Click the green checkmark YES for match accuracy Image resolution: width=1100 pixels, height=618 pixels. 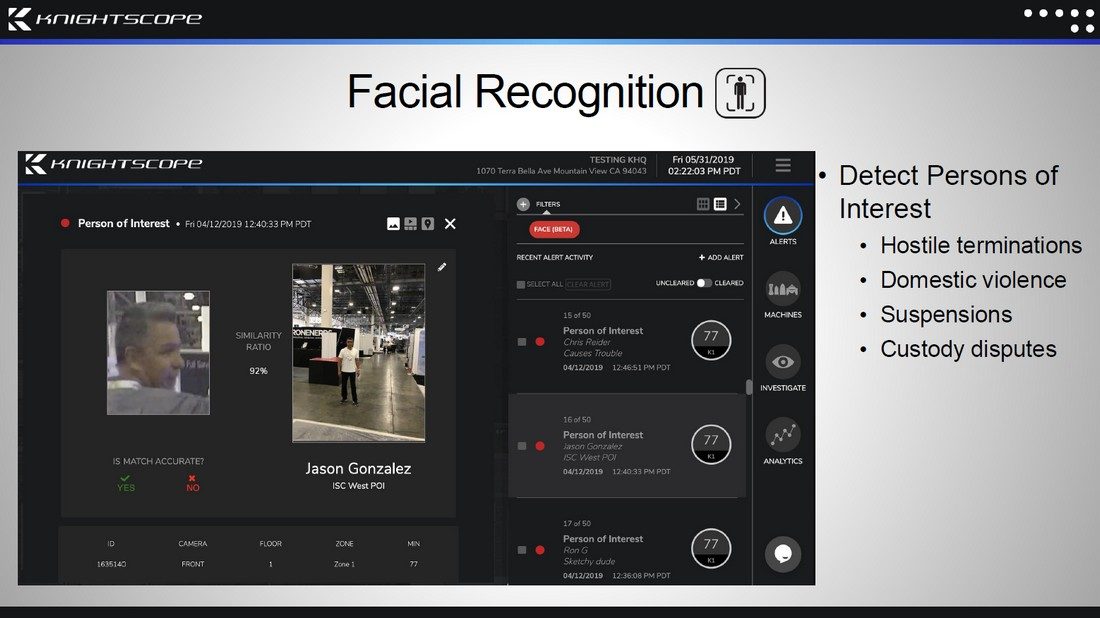126,483
